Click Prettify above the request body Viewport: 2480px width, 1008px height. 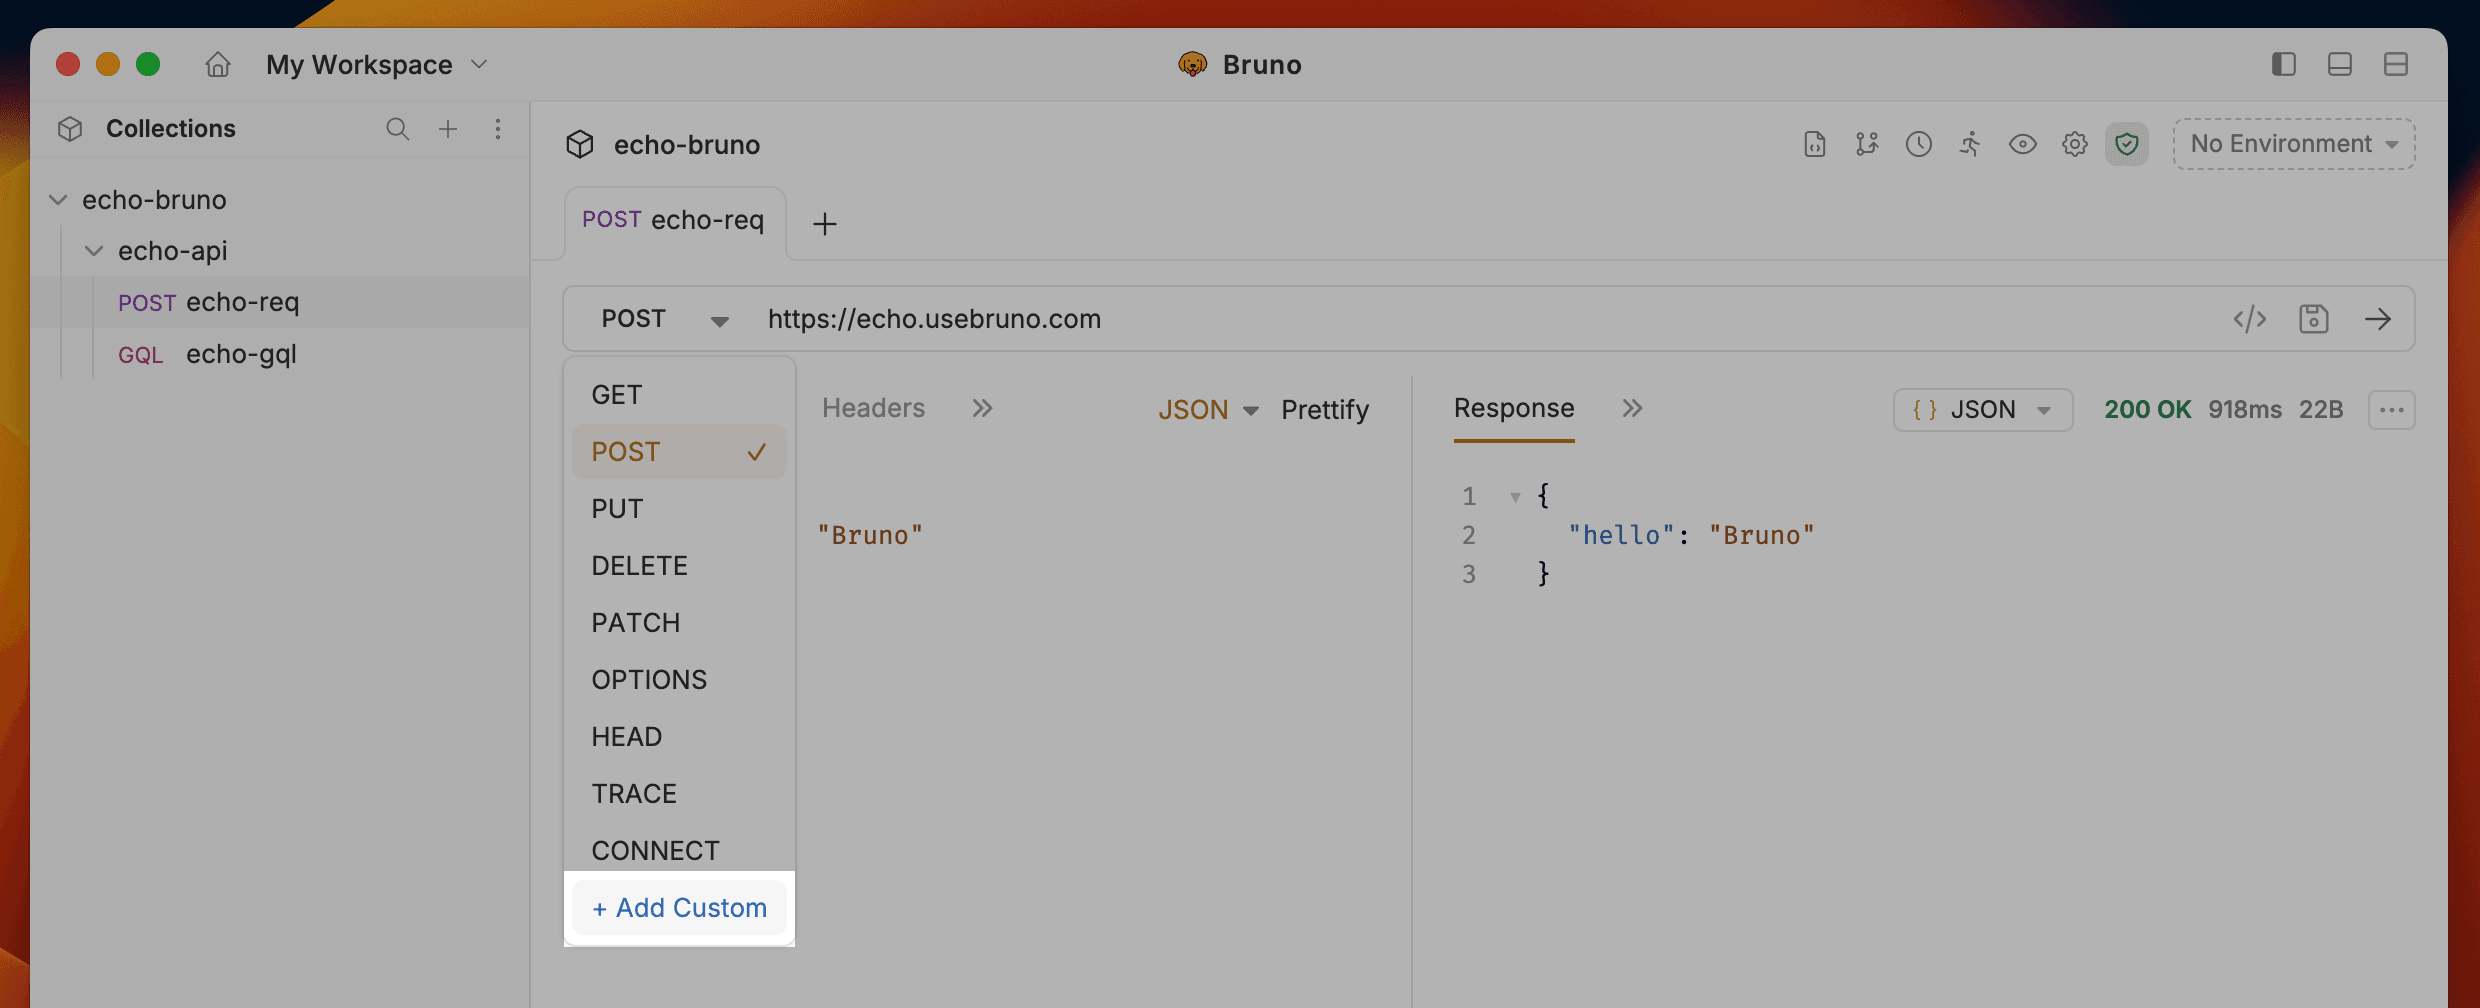[x=1325, y=409]
